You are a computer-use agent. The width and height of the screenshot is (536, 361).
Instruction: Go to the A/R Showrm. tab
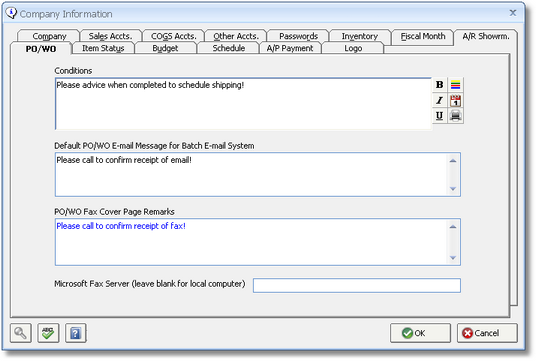[x=486, y=36]
